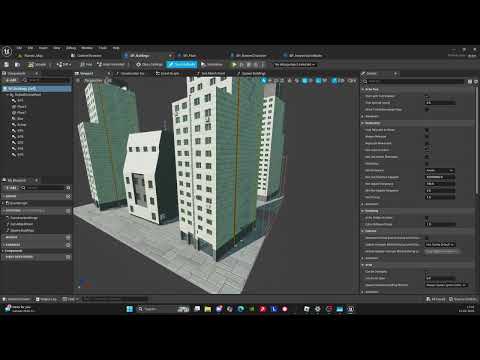
Task: Open the Window menu
Action: pyautogui.click(x=87, y=48)
